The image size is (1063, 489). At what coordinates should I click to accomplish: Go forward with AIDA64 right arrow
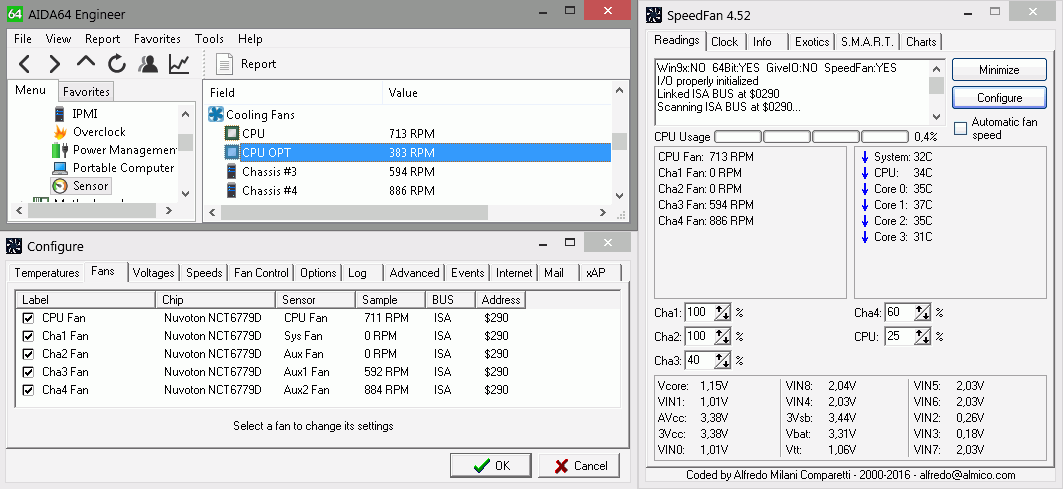[x=55, y=64]
